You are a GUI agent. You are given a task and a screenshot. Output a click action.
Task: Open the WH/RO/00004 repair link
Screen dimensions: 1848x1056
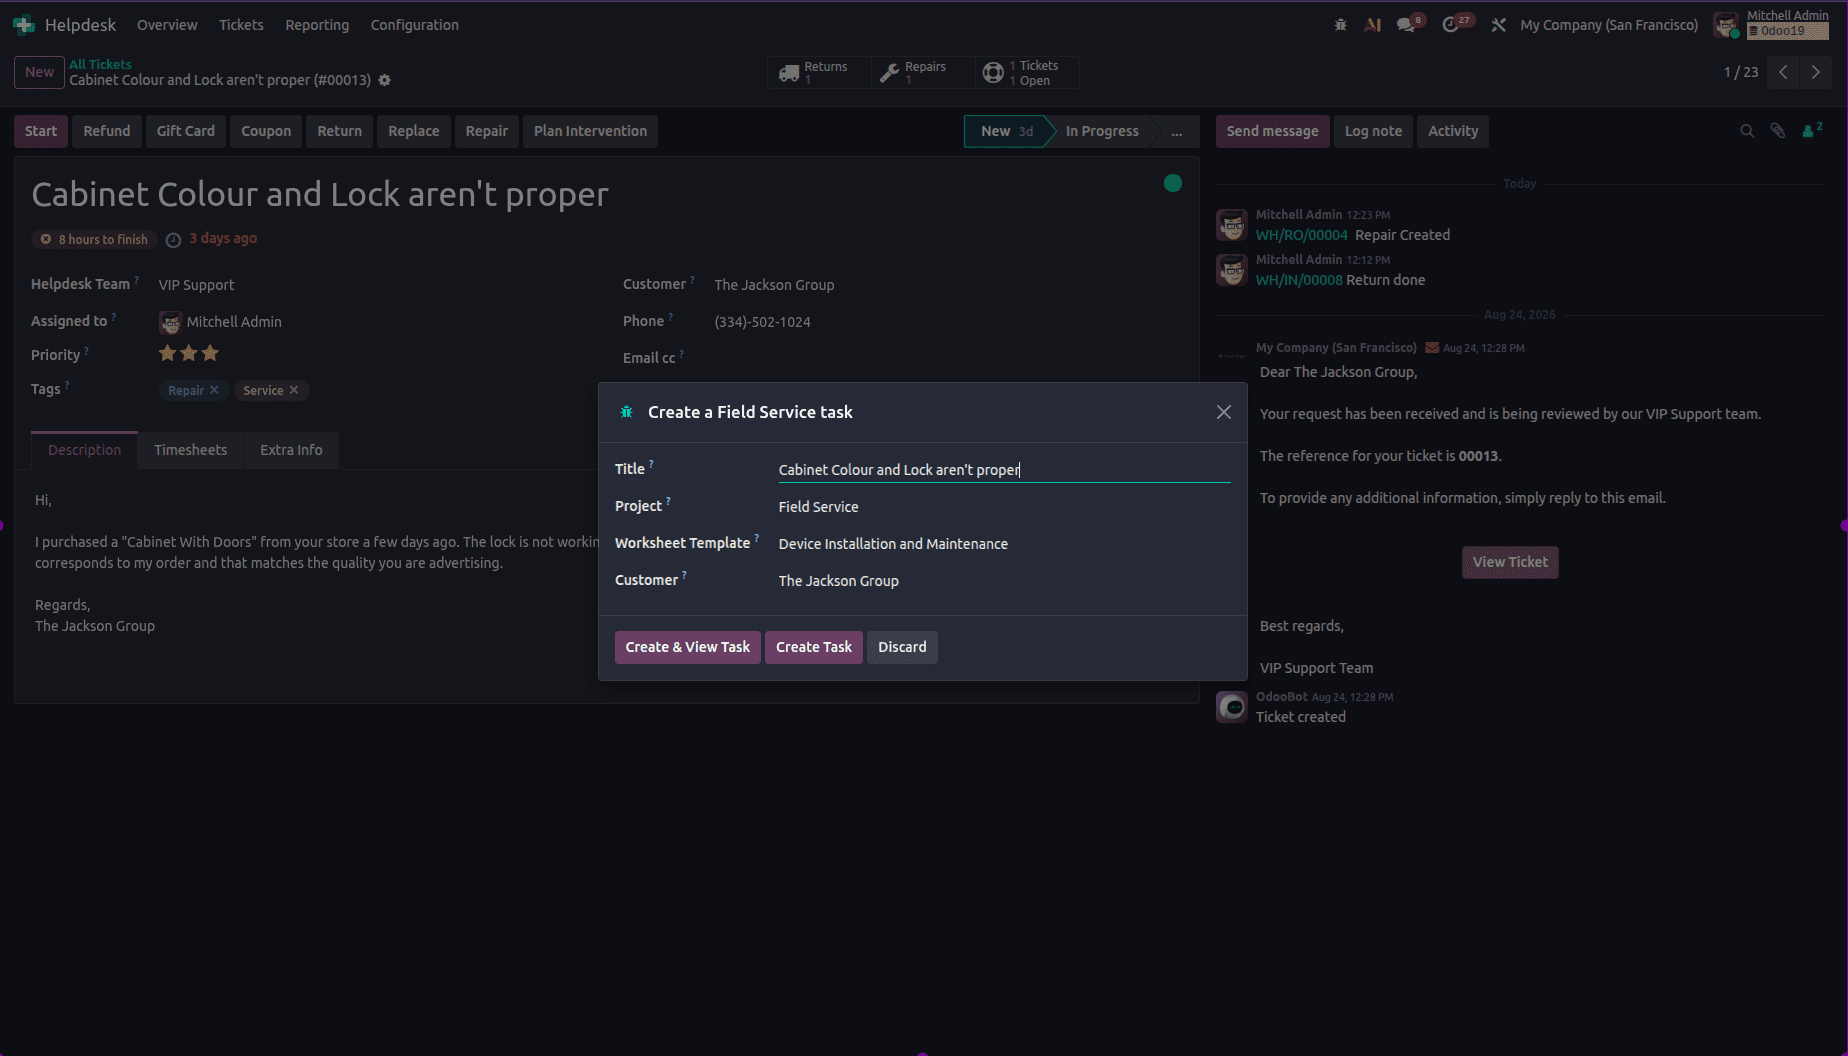(x=1302, y=235)
